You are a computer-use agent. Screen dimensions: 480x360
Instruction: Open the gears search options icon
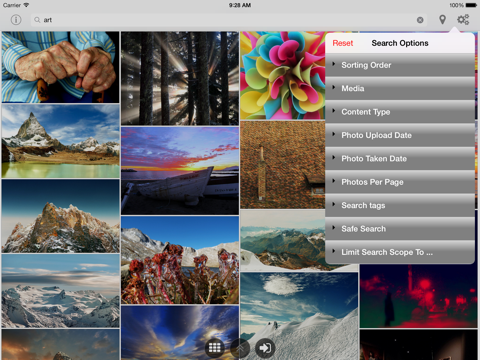click(463, 20)
